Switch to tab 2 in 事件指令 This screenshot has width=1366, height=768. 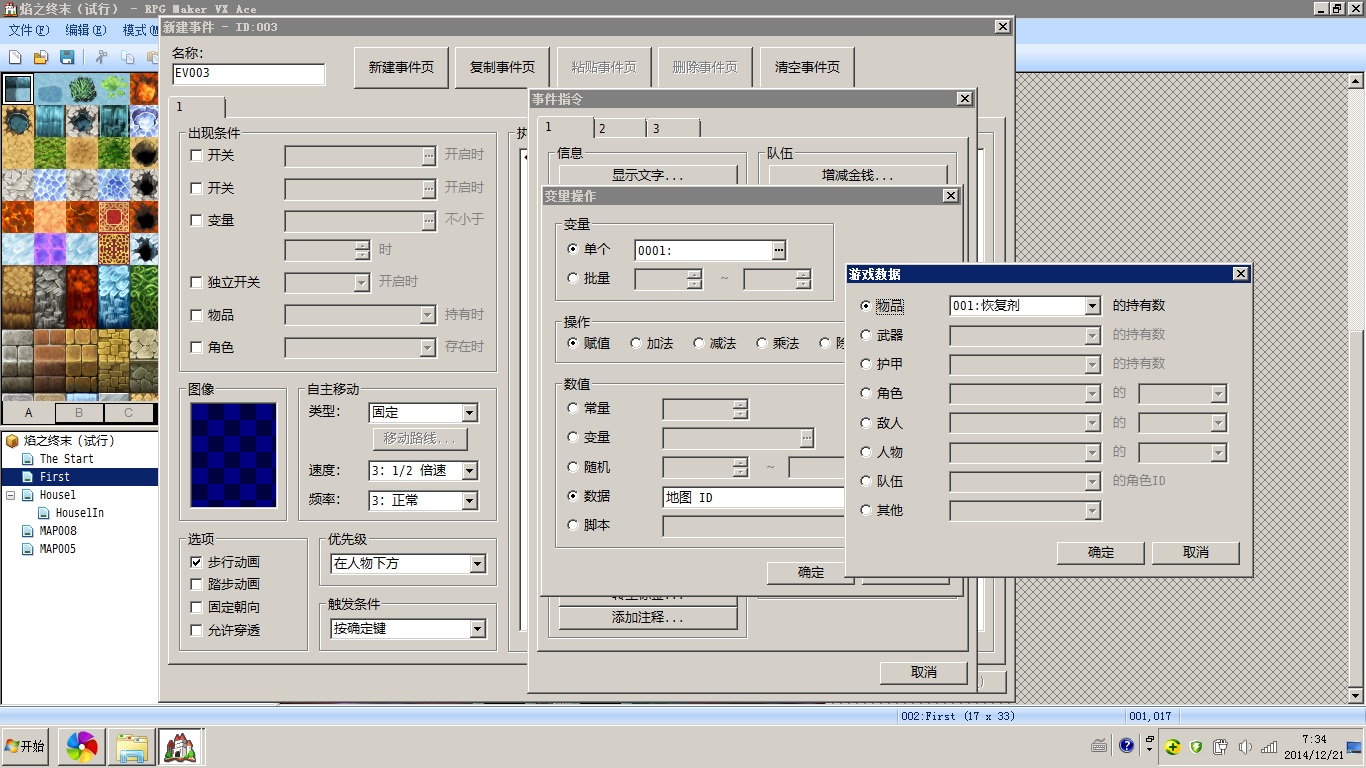point(618,128)
